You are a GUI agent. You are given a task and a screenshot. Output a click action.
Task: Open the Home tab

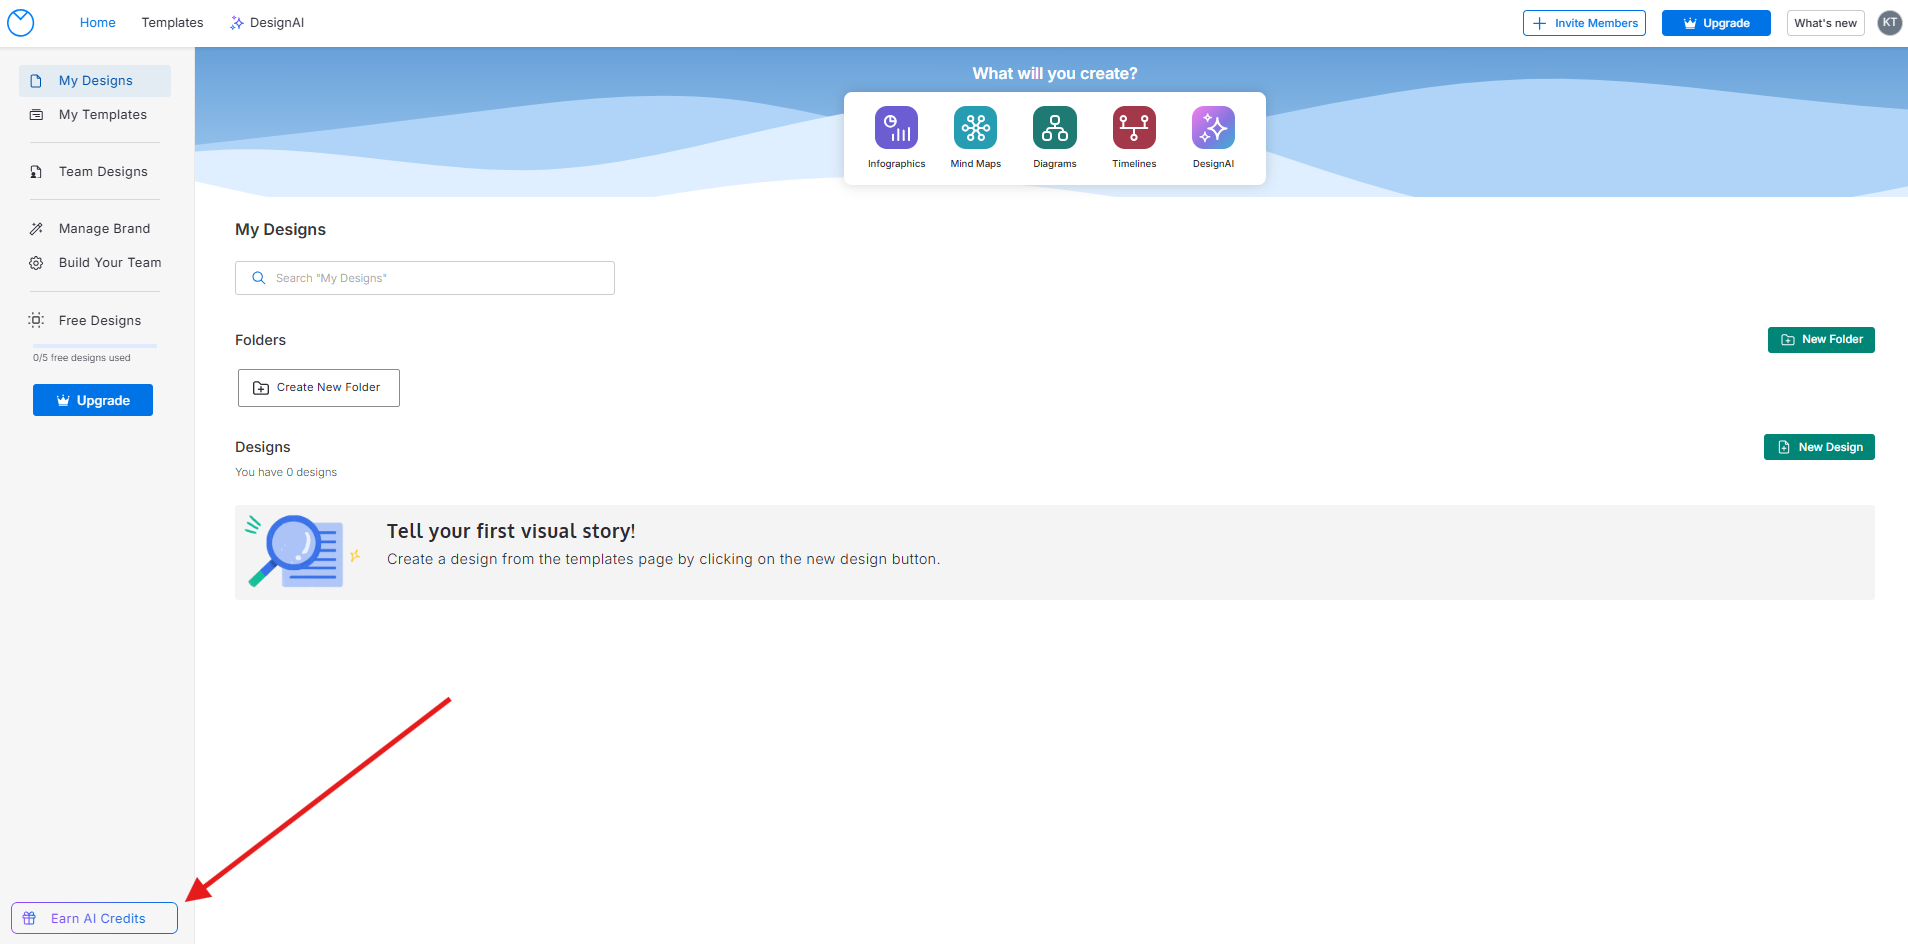coord(98,23)
